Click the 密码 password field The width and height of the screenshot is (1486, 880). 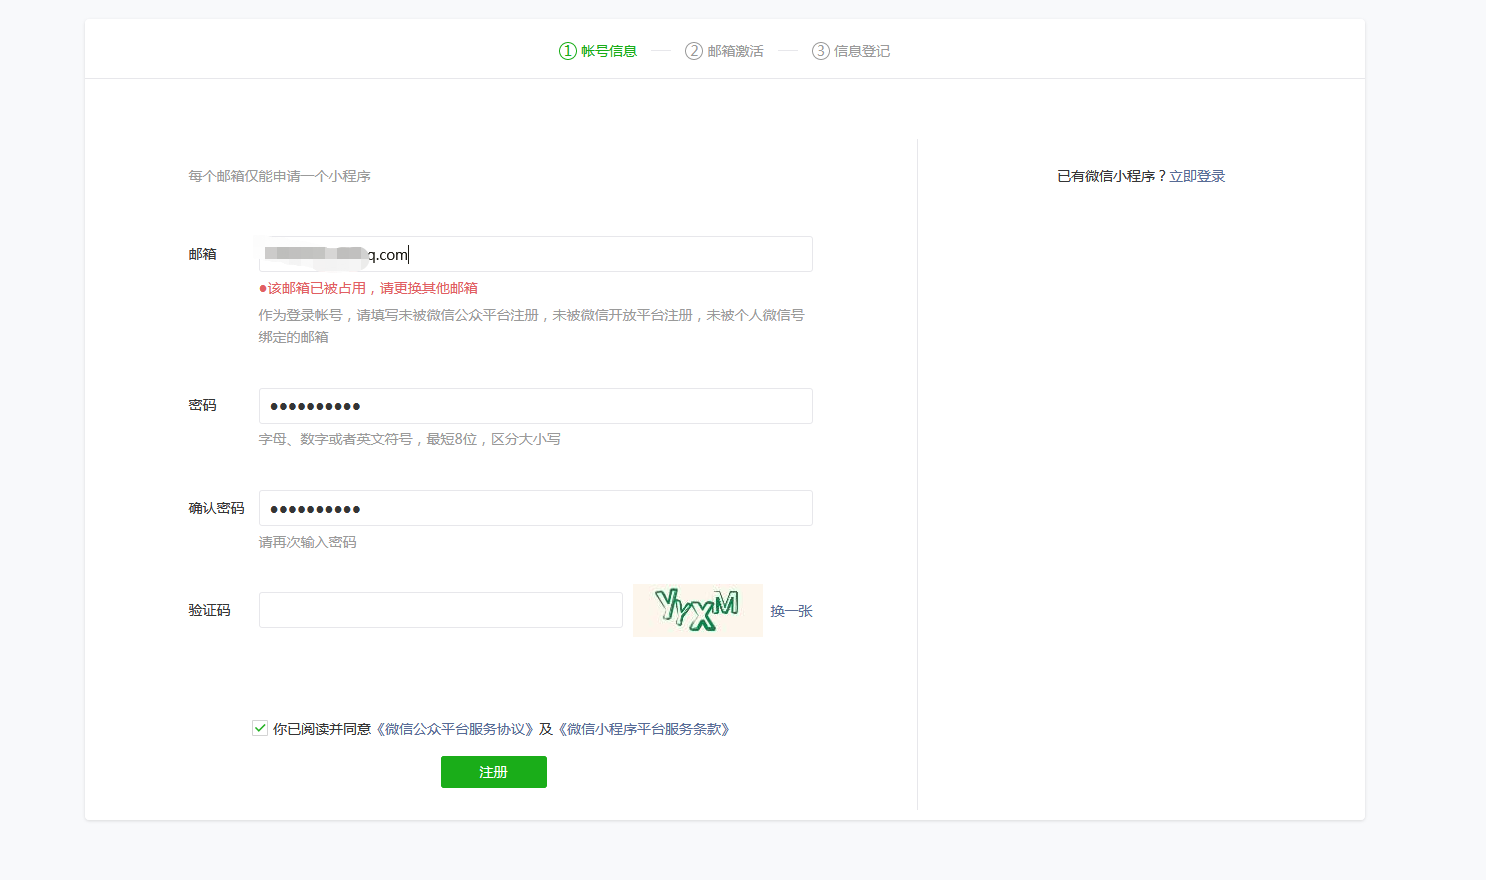[x=535, y=406]
